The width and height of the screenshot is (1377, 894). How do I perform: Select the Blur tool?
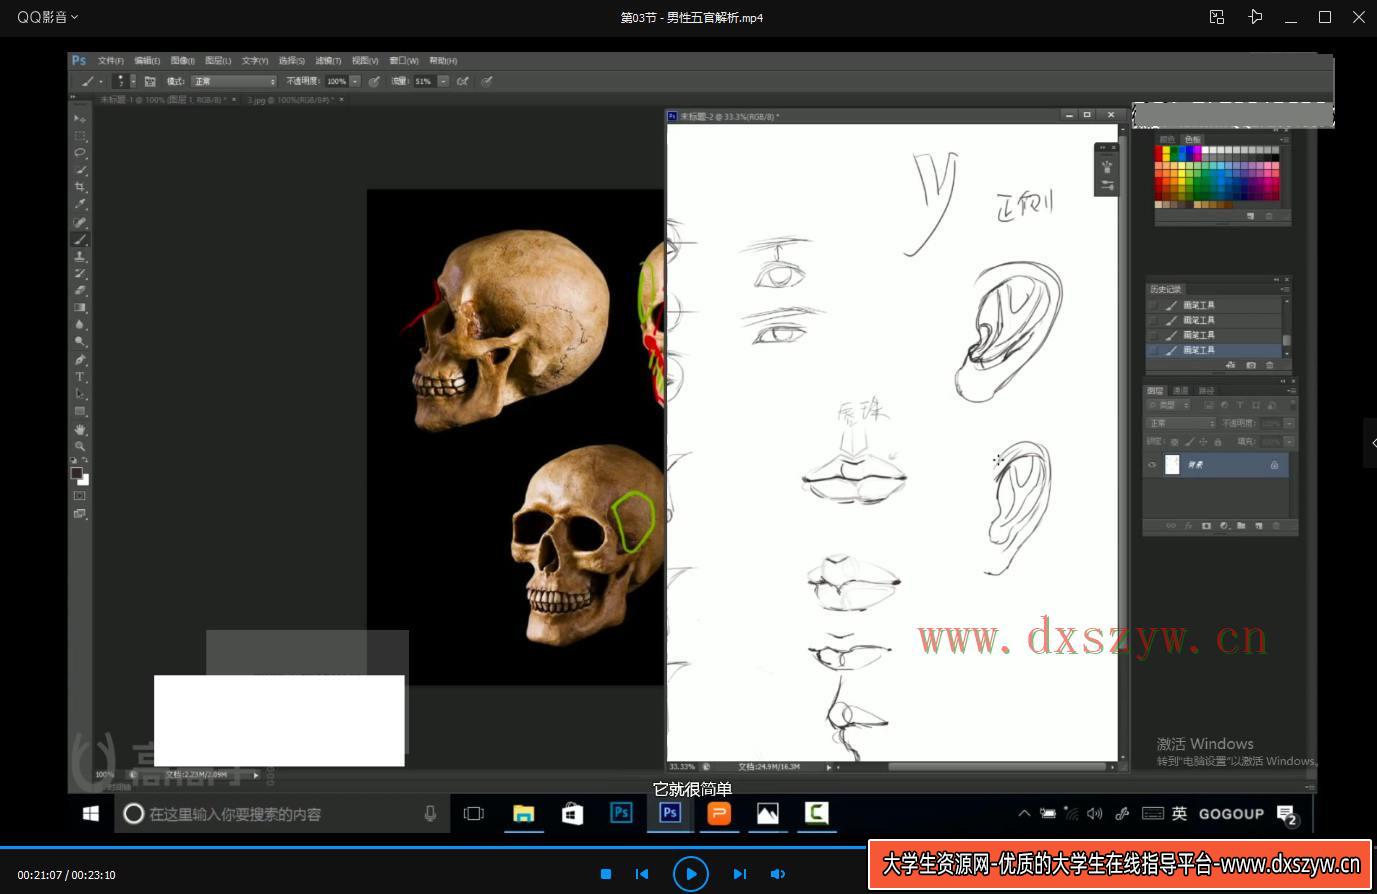(x=80, y=324)
